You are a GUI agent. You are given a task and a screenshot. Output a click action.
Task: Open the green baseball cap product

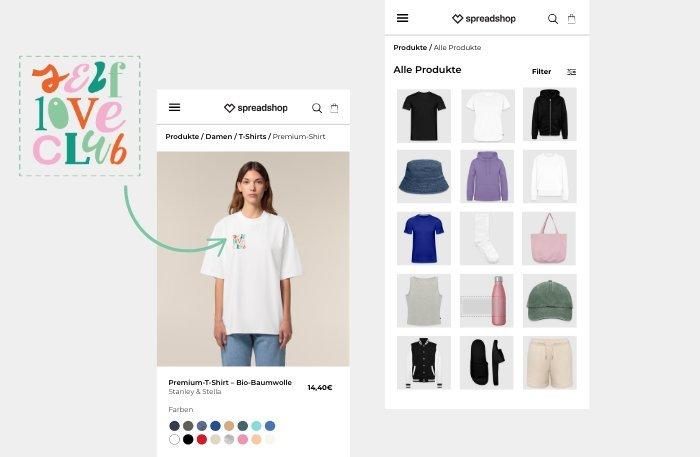coord(550,300)
